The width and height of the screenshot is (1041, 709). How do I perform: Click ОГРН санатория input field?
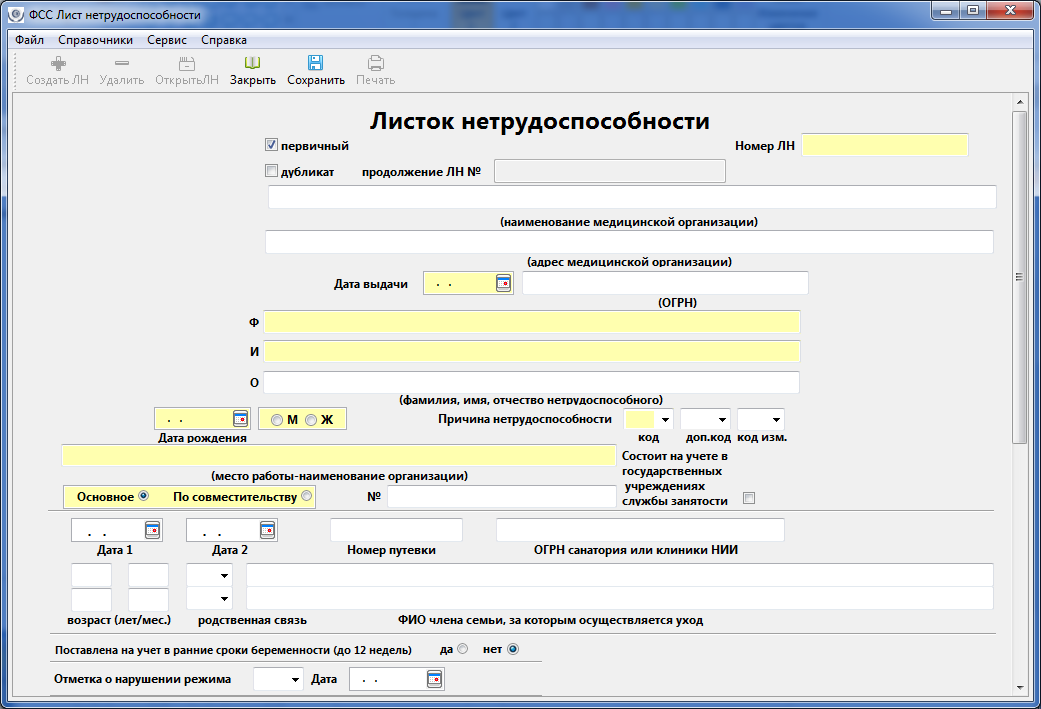pos(640,530)
